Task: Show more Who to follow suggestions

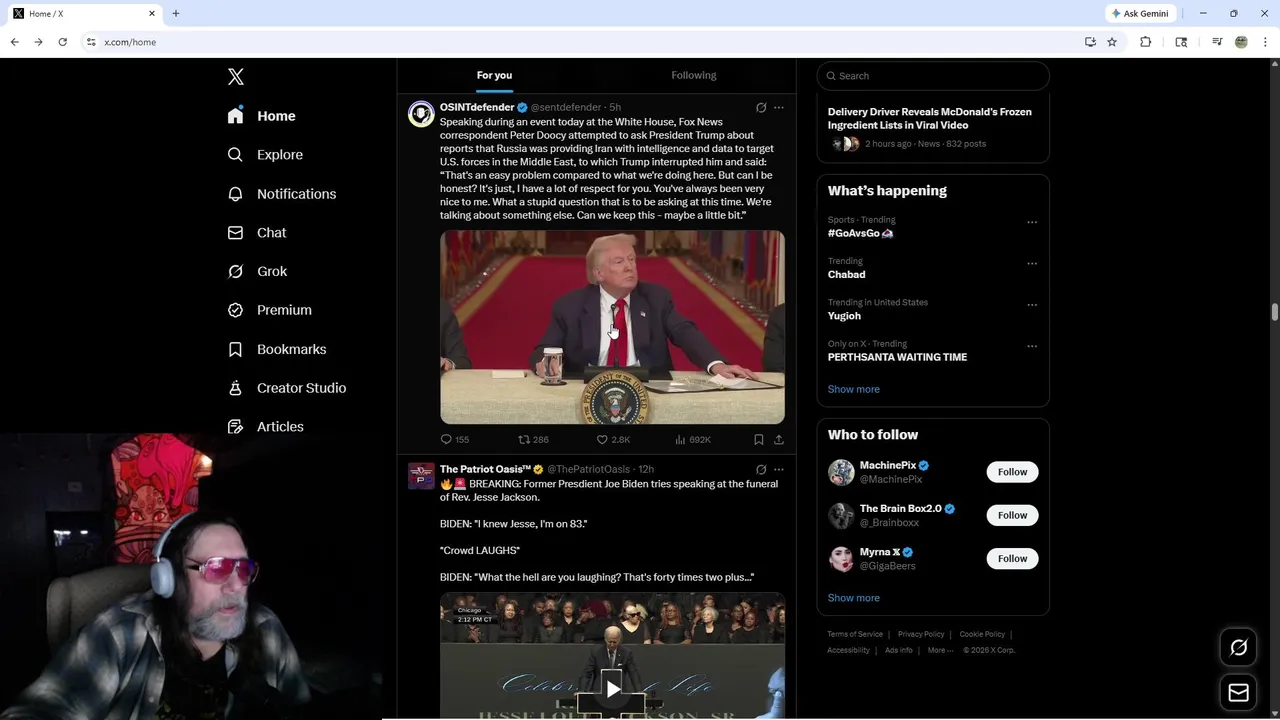Action: coord(853,598)
